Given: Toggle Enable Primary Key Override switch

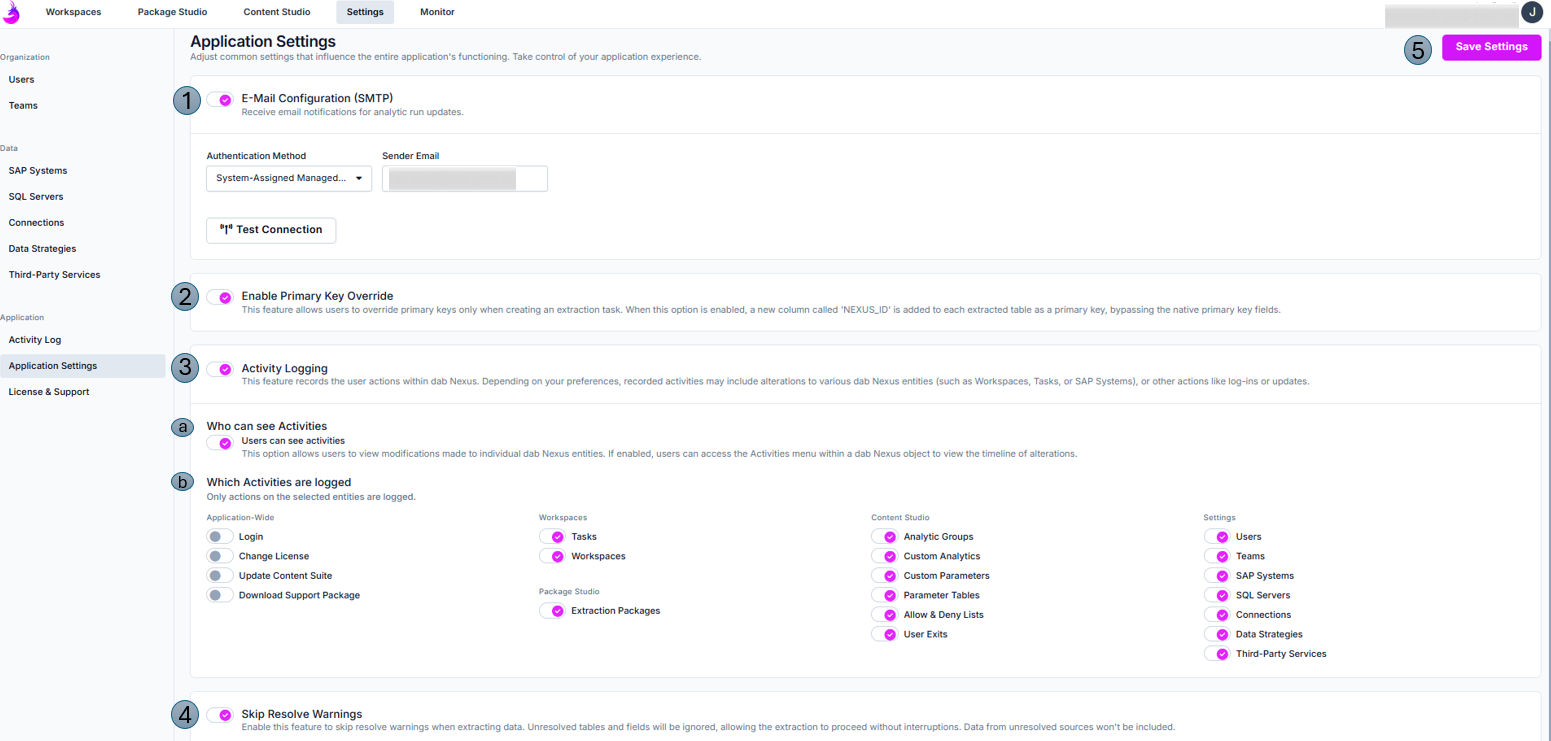Looking at the screenshot, I should click(x=220, y=297).
